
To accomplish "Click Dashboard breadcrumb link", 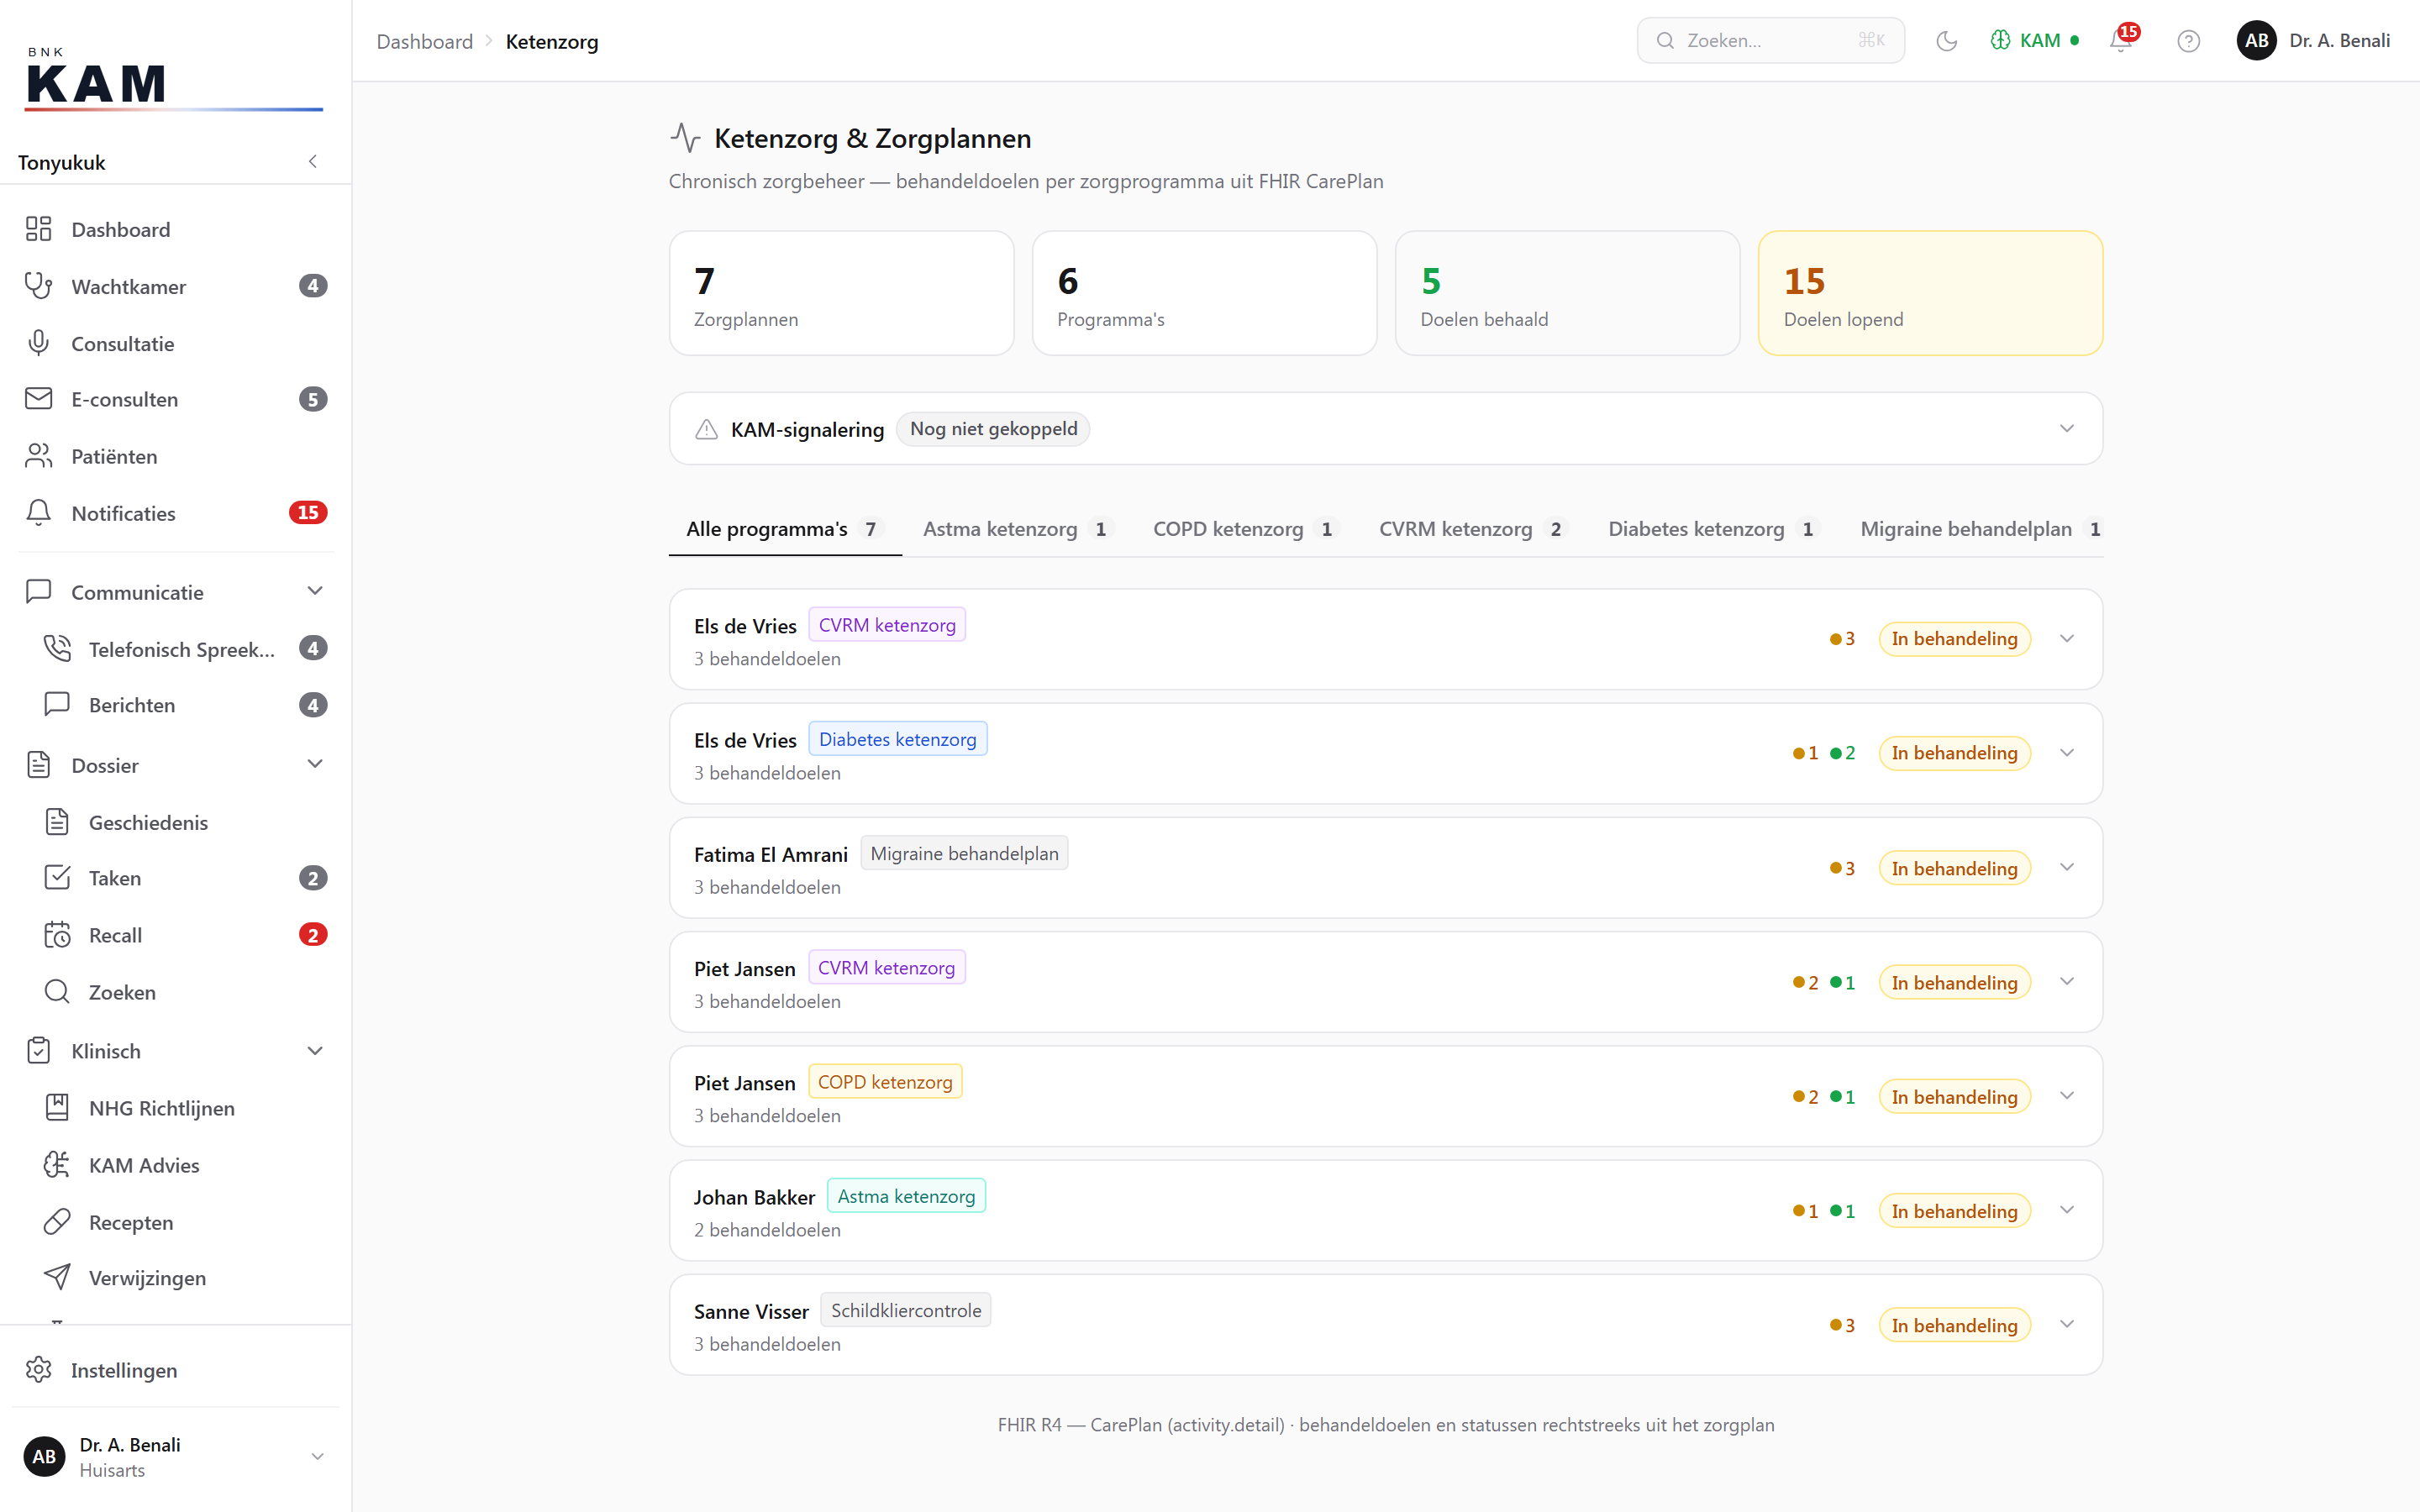I will point(424,41).
